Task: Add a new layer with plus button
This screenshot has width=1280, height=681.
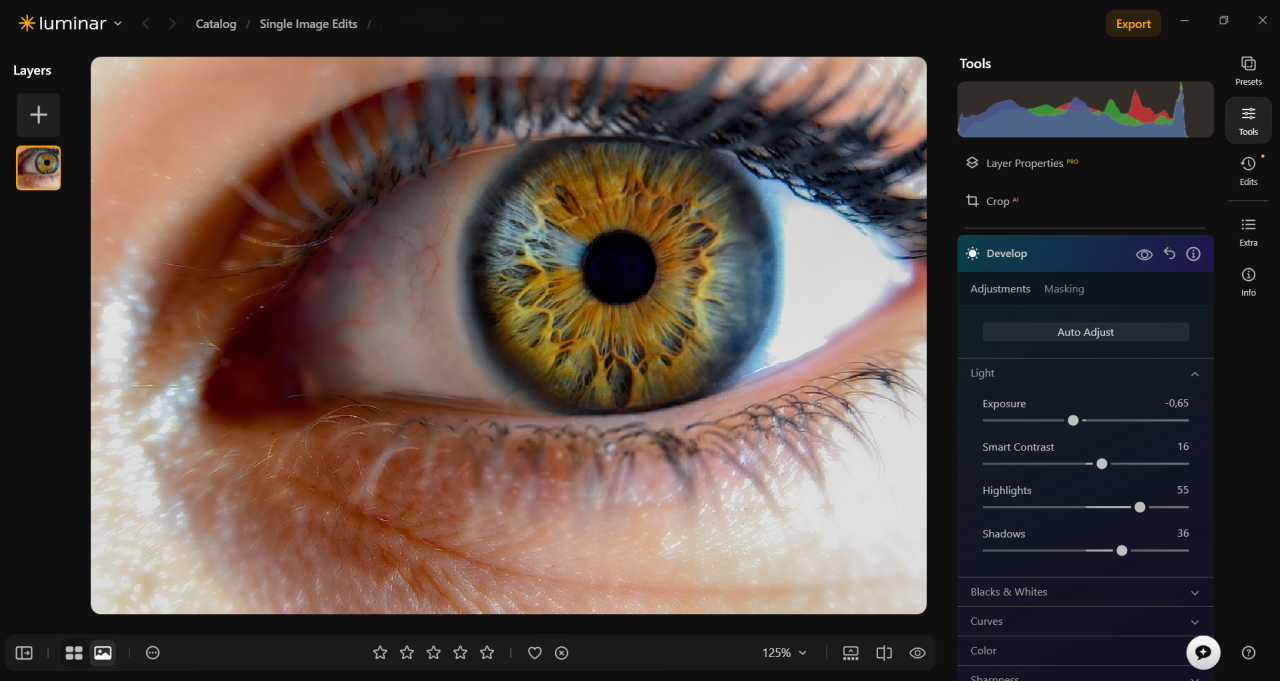Action: (38, 115)
